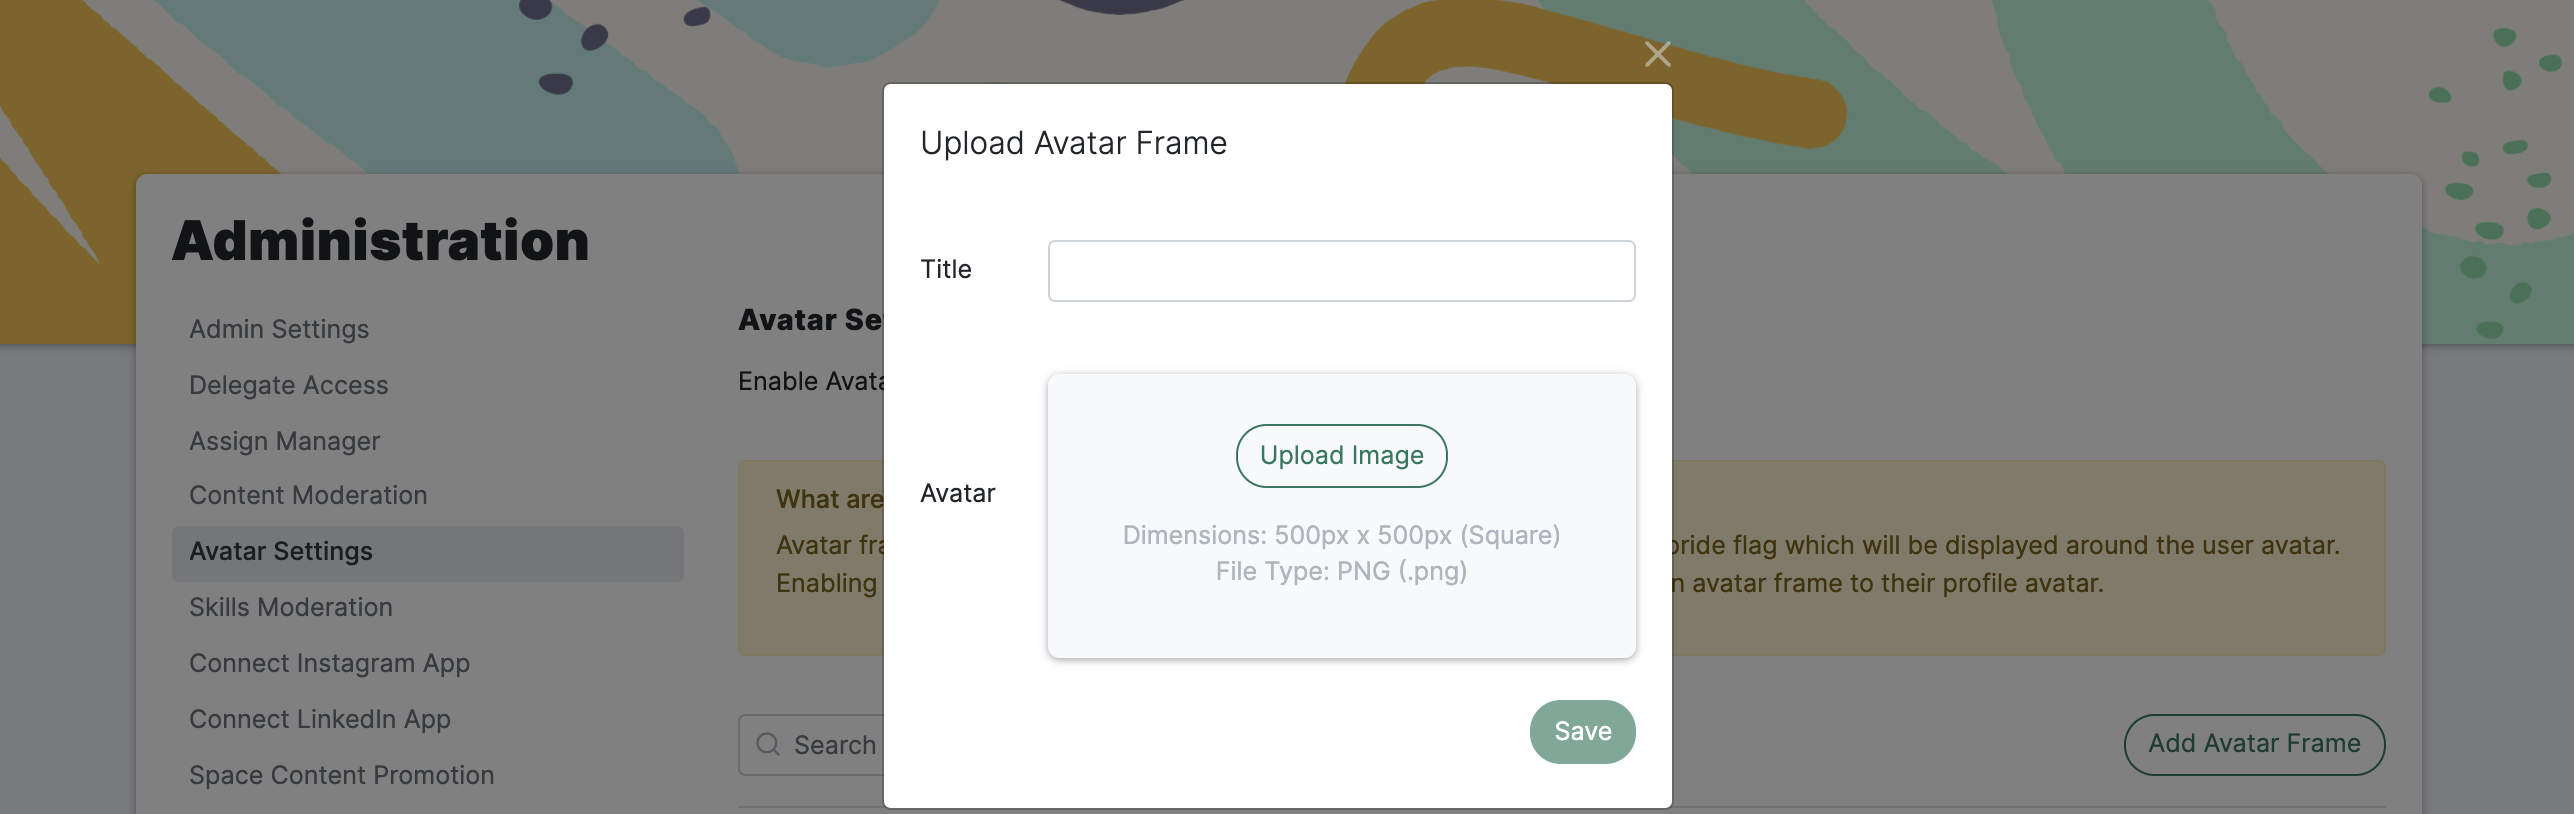Click the search magnifier icon
2574x814 pixels.
766,744
